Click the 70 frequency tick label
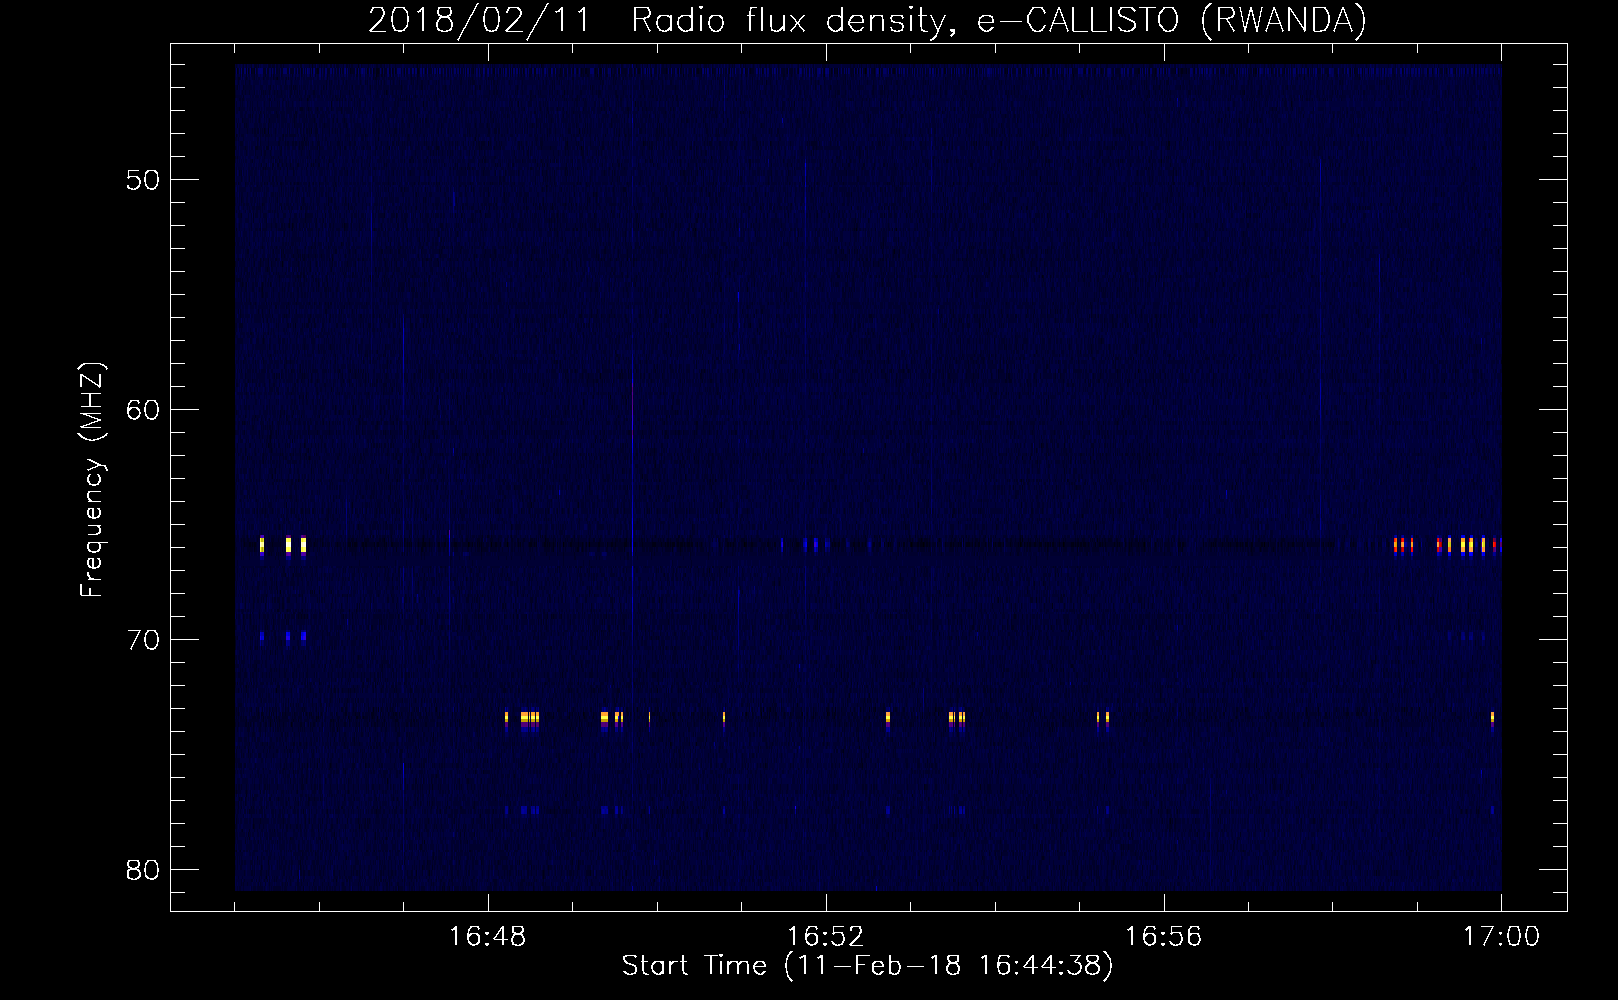Viewport: 1618px width, 1000px height. point(143,640)
